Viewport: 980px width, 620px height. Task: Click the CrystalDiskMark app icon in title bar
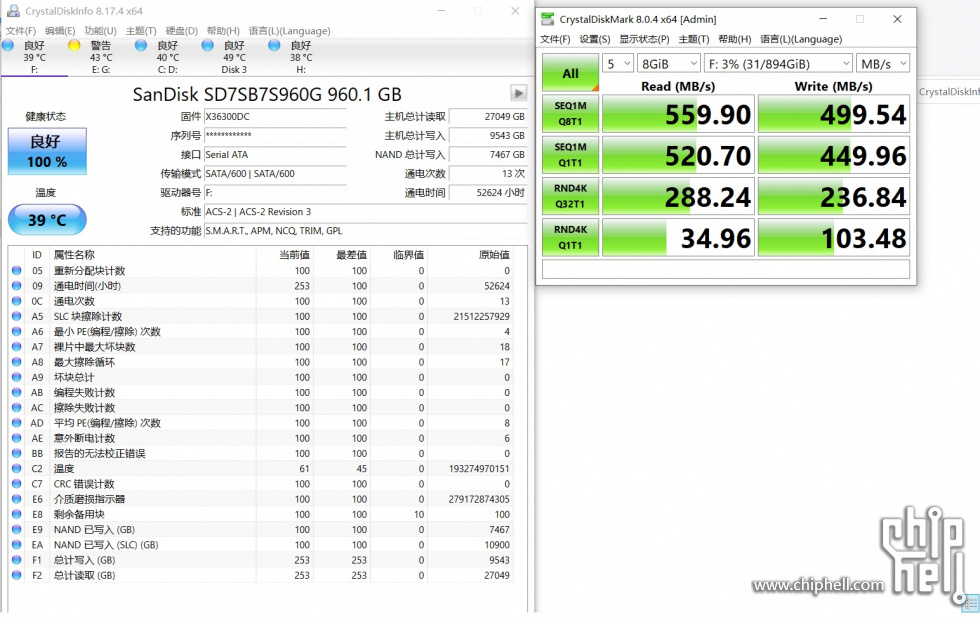pyautogui.click(x=548, y=19)
